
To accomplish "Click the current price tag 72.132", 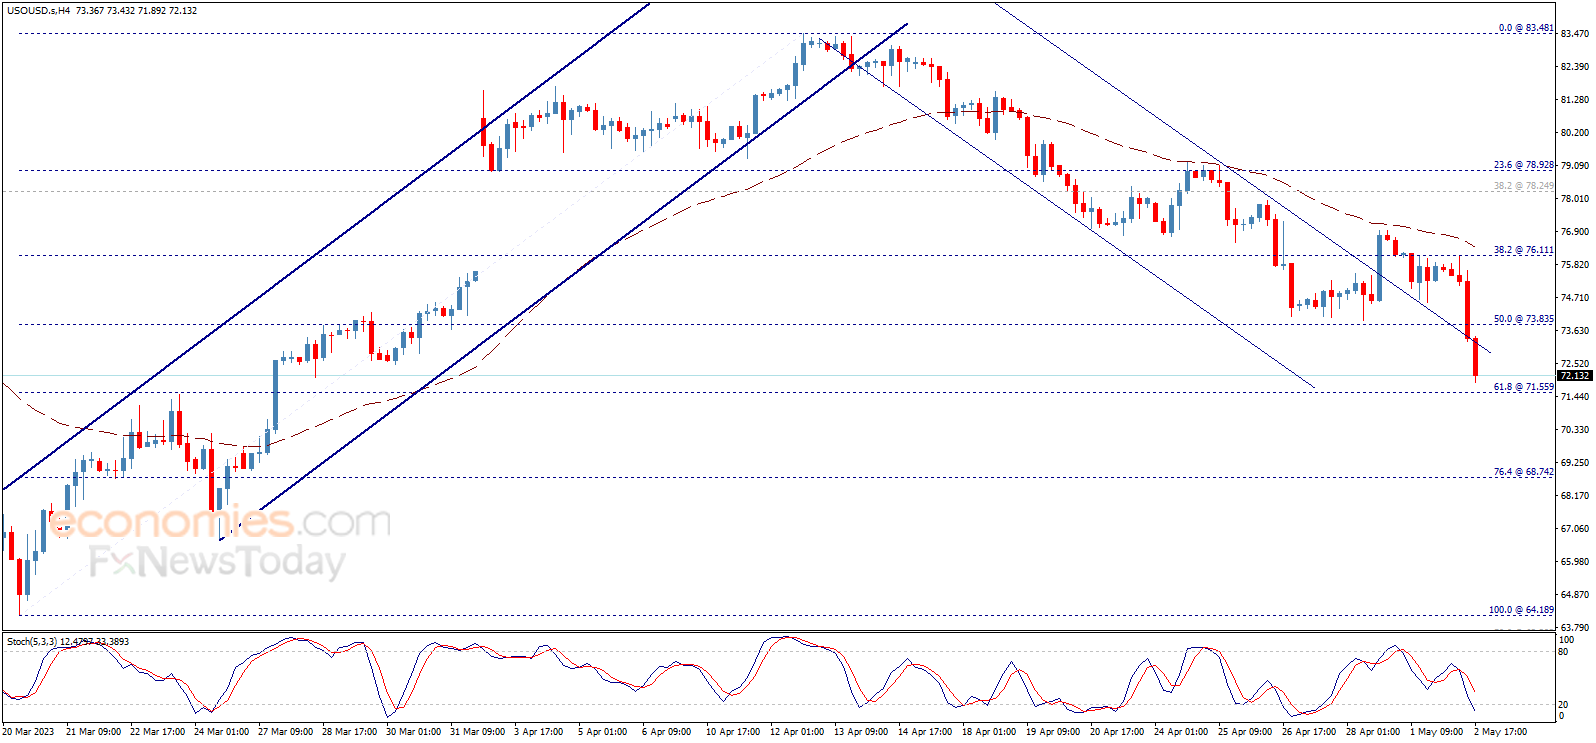I will (x=1575, y=376).
